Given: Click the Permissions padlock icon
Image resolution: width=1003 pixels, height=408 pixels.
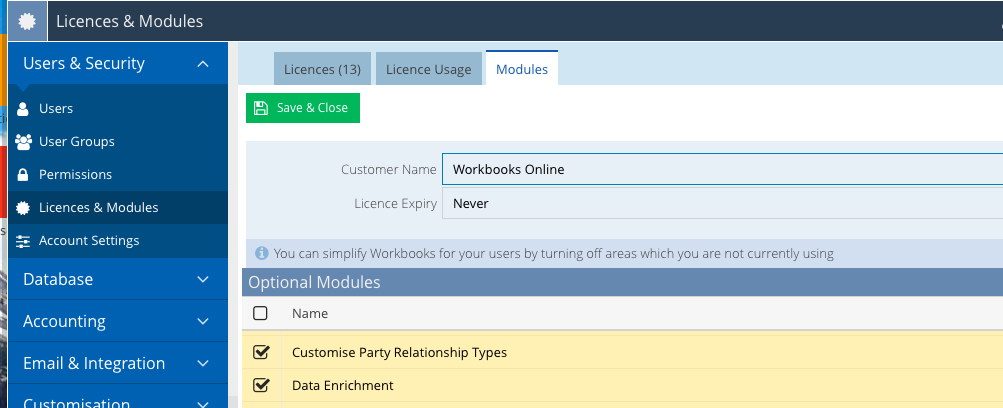Looking at the screenshot, I should click(x=23, y=175).
